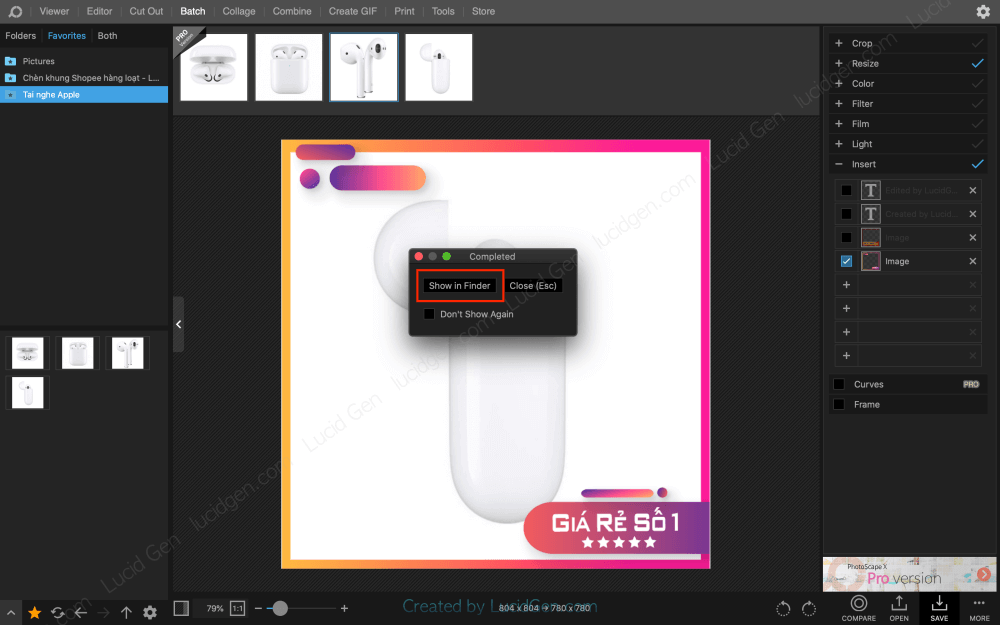Enable the dimmed Image insert checkbox
The height and width of the screenshot is (625, 1000).
[x=846, y=237]
